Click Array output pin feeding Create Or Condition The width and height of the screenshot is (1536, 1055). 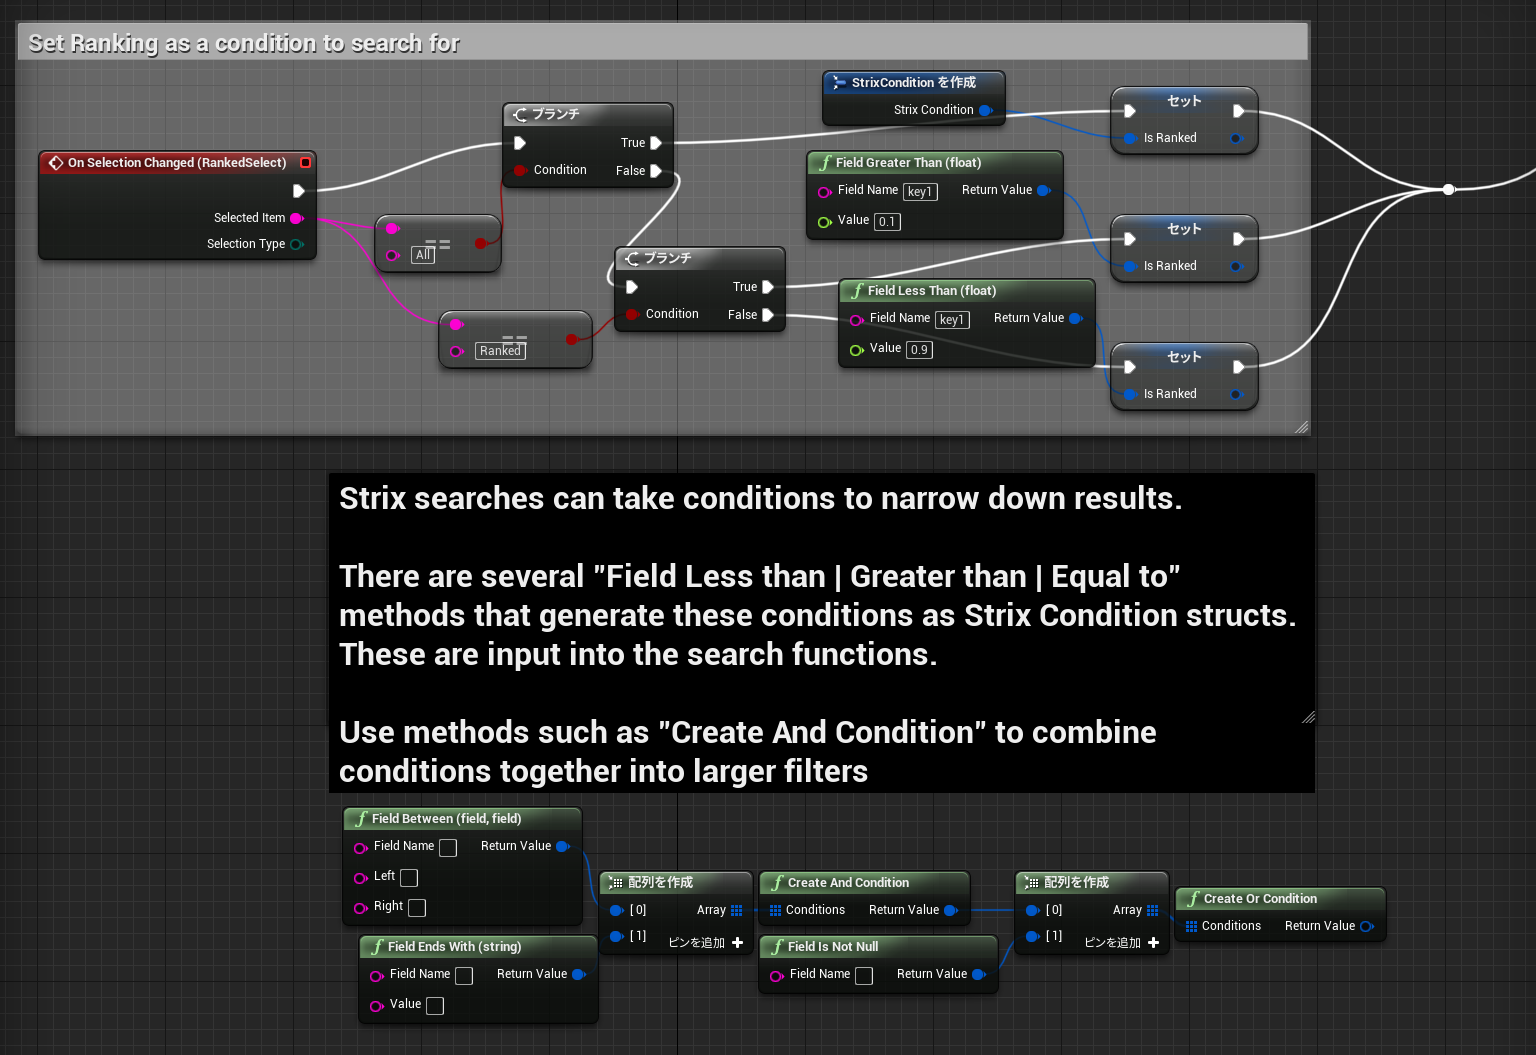click(1153, 910)
